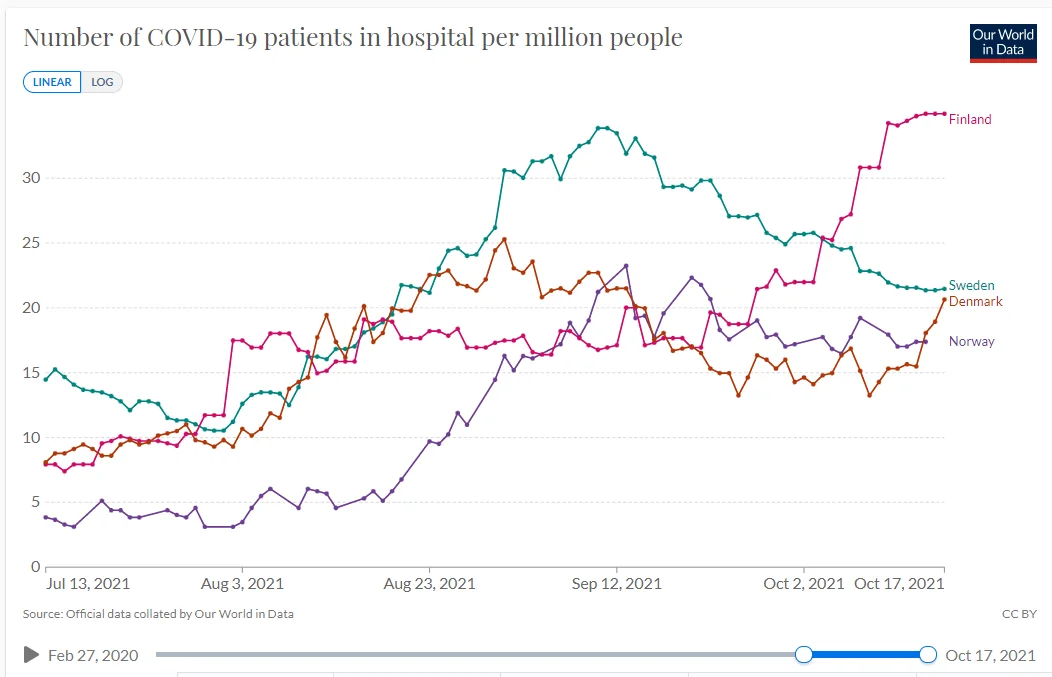Open the CC BY license link
The width and height of the screenshot is (1052, 677).
(1017, 614)
